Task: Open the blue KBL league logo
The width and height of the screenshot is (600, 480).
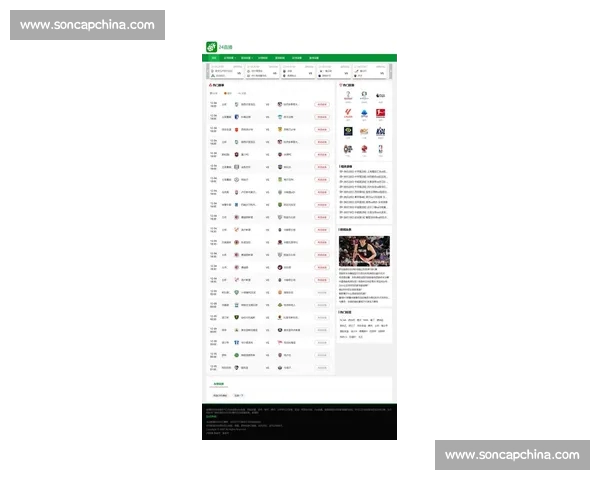Action: coord(380,131)
